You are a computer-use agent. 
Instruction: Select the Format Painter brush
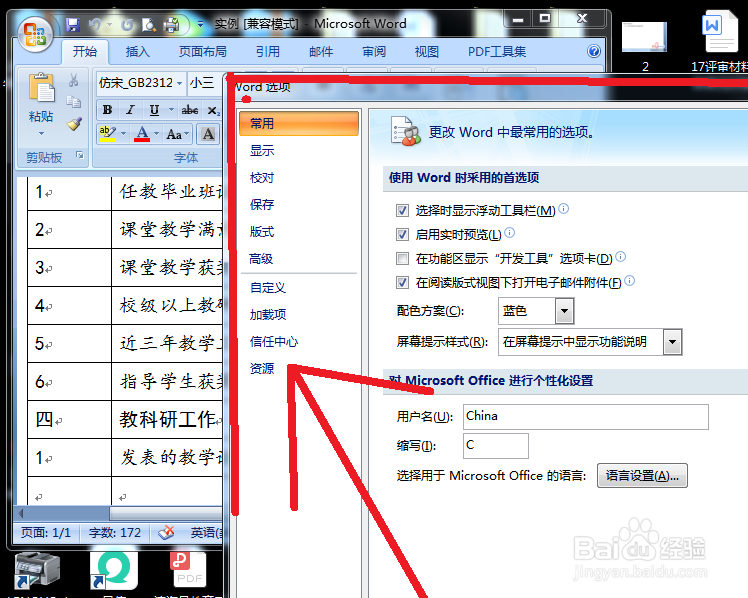click(74, 124)
